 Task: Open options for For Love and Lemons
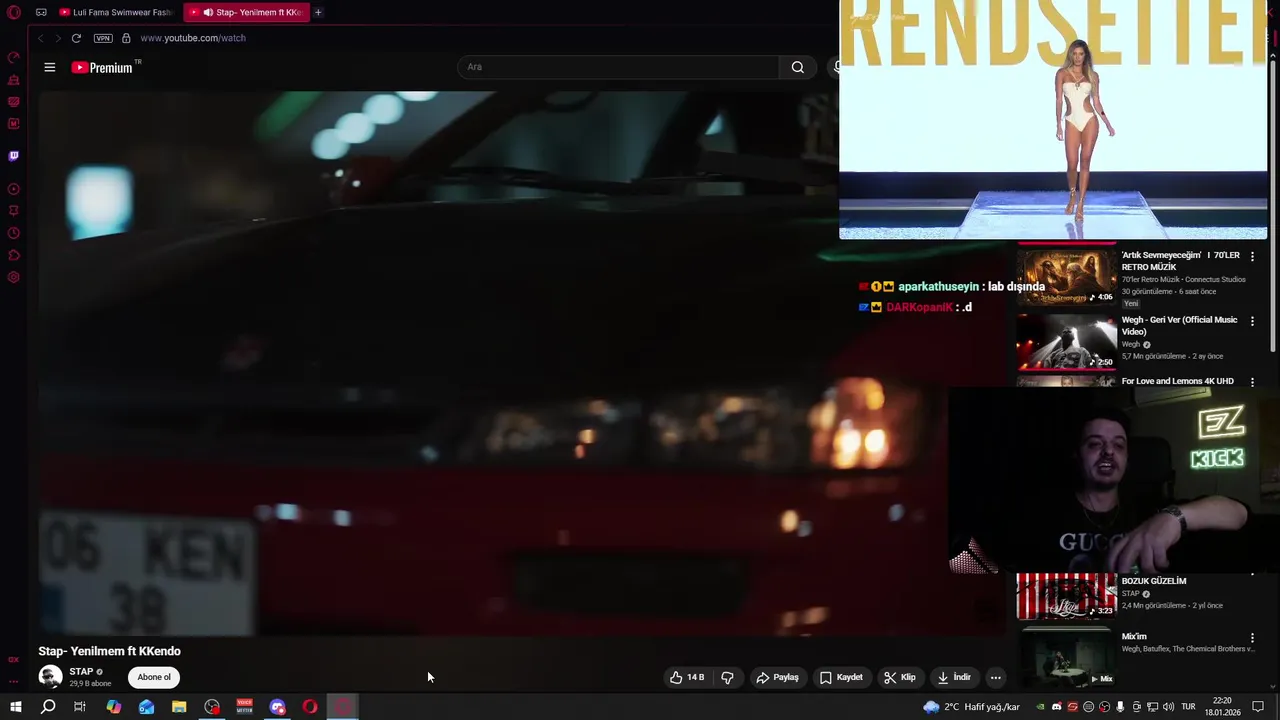coord(1252,382)
